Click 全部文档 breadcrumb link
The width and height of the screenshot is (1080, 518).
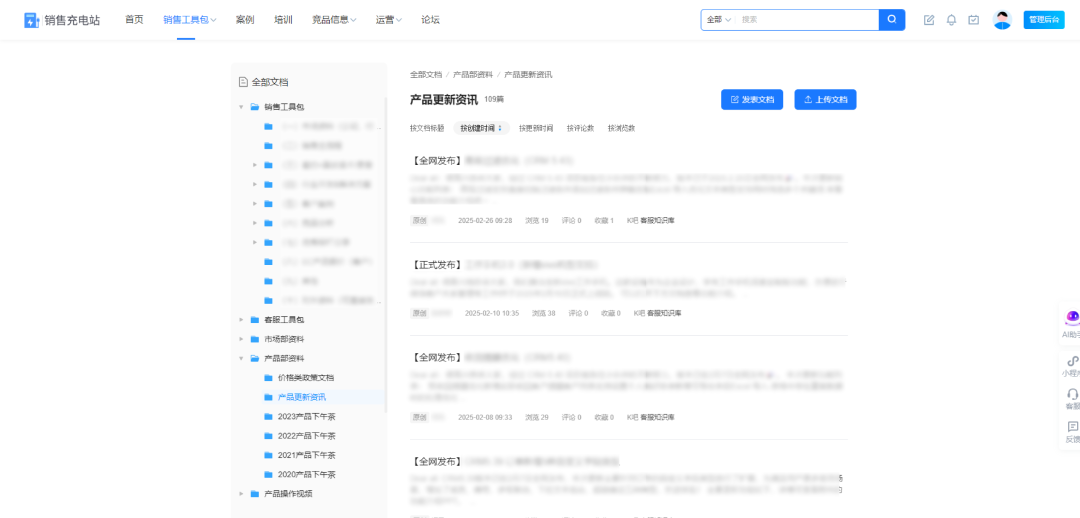(426, 74)
